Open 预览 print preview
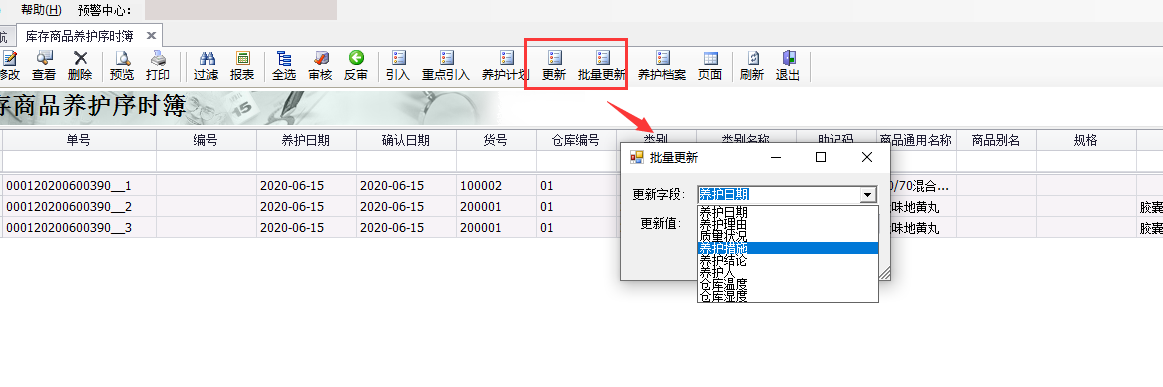This screenshot has height=387, width=1163. pos(122,66)
